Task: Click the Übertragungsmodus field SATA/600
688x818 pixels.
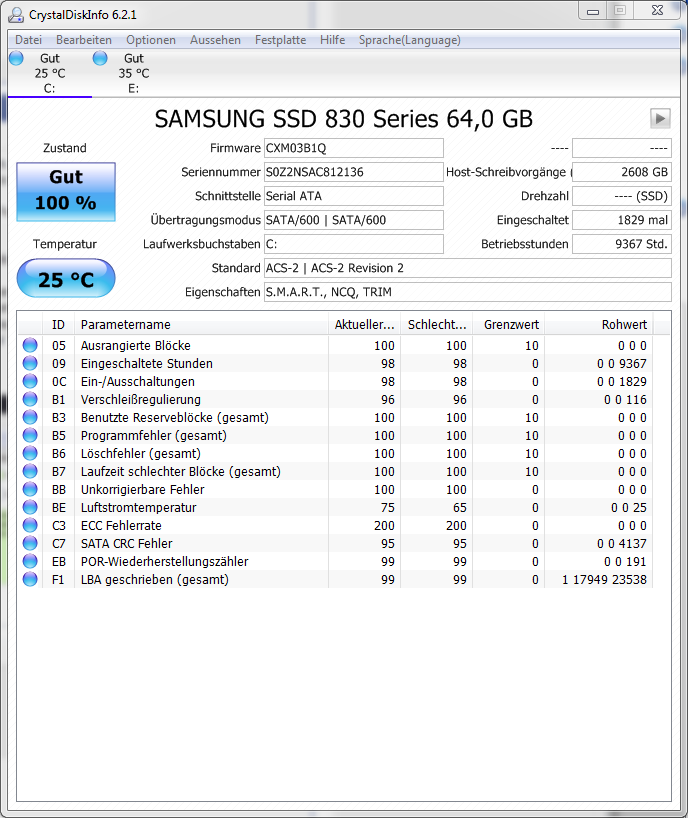Action: pyautogui.click(x=354, y=220)
